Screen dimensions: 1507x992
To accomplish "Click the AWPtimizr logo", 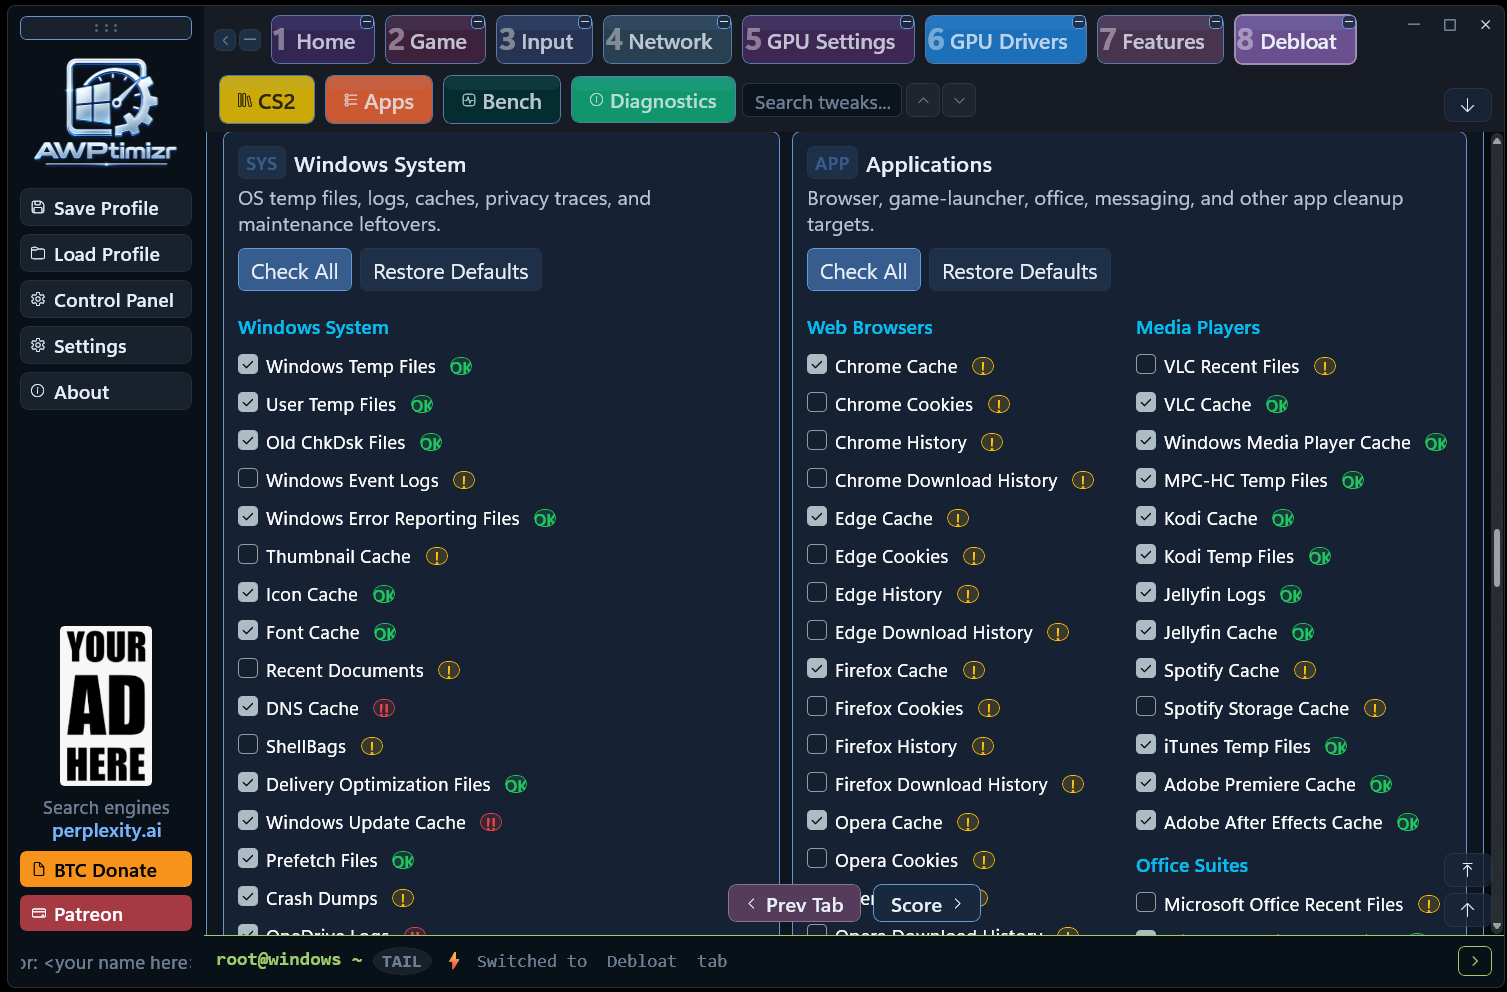I will tap(106, 111).
